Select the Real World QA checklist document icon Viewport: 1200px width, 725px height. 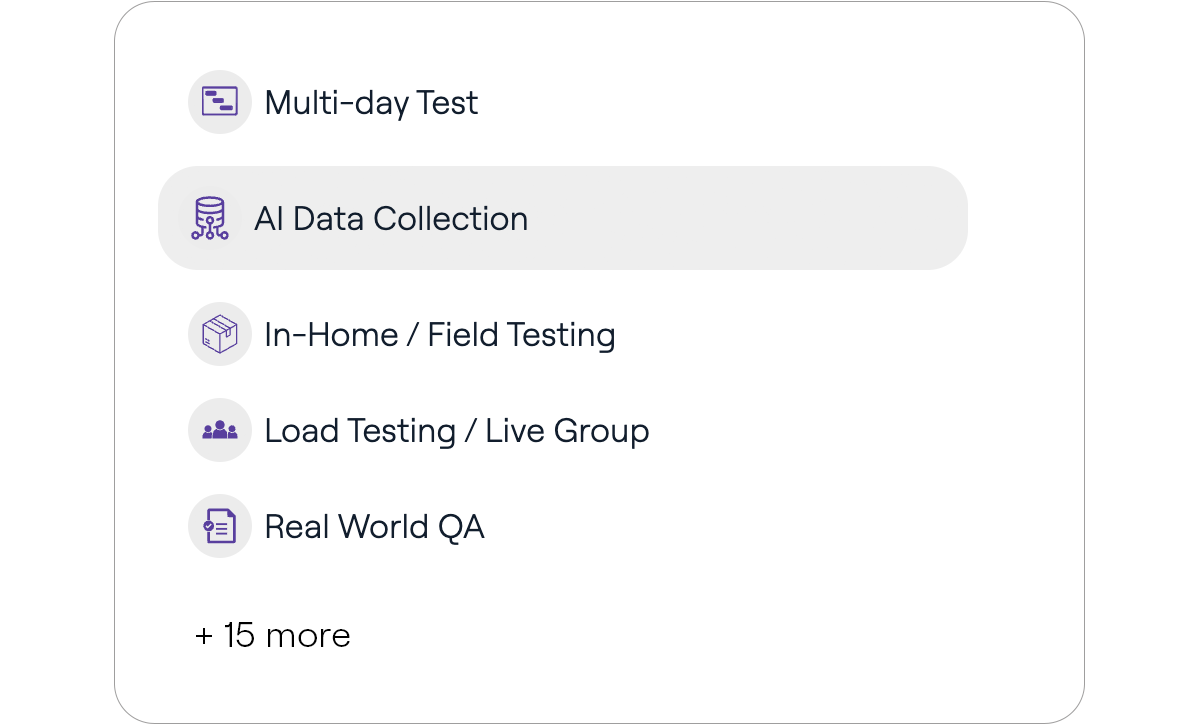pos(220,526)
